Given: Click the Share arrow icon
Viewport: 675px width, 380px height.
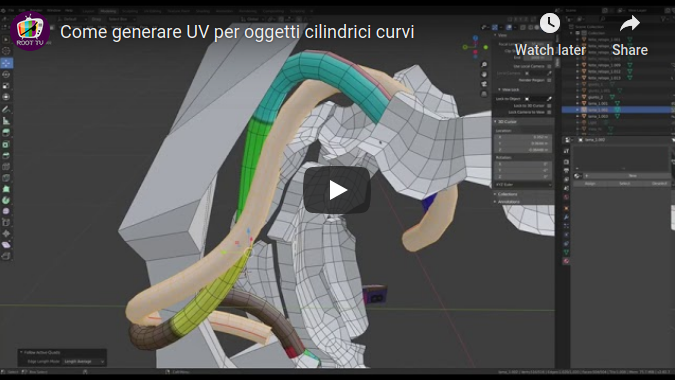Looking at the screenshot, I should point(630,24).
